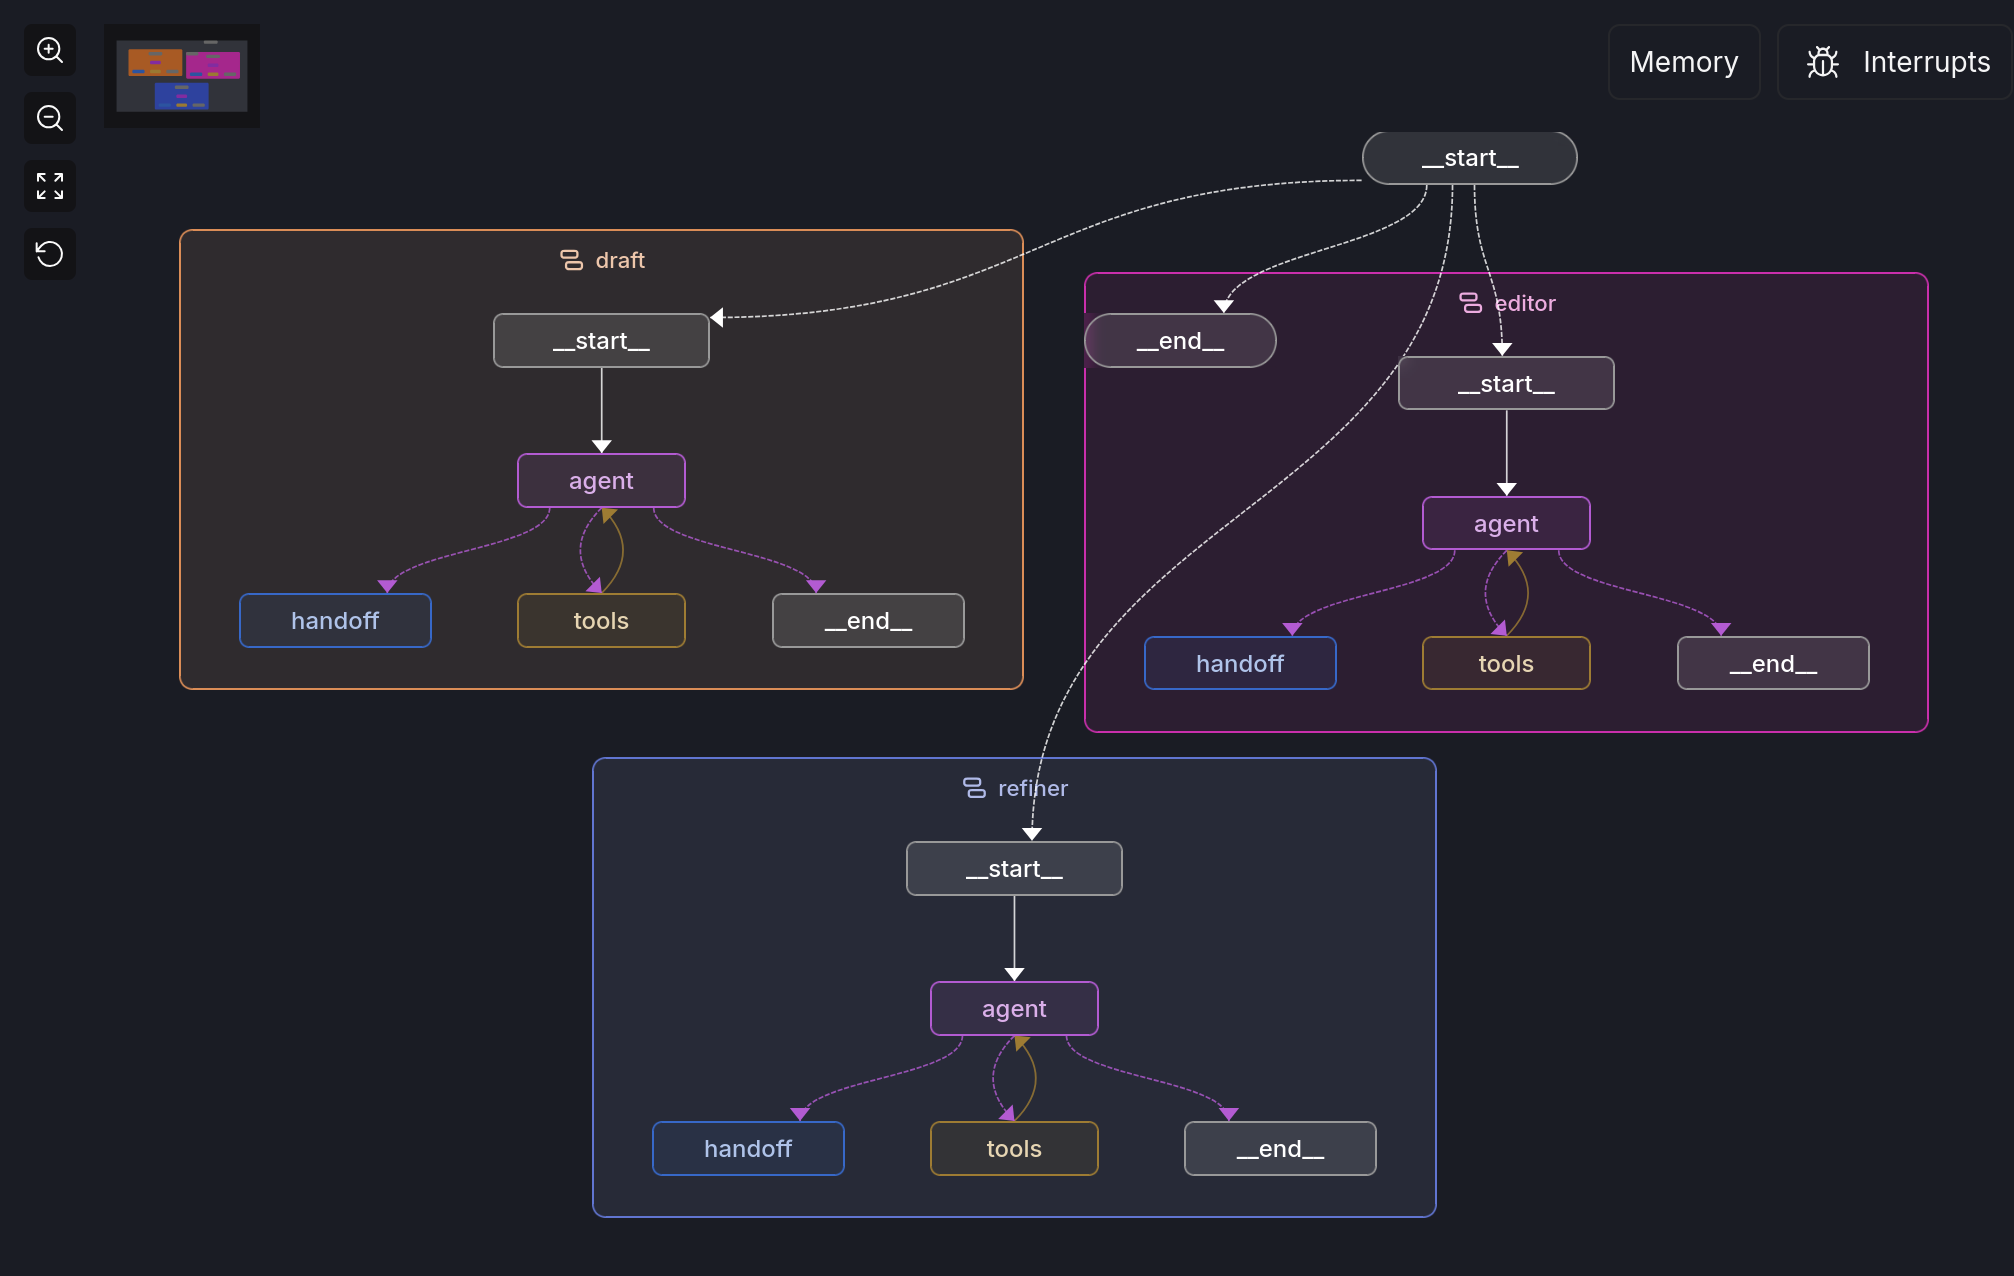Click the zoom out icon

[x=49, y=118]
